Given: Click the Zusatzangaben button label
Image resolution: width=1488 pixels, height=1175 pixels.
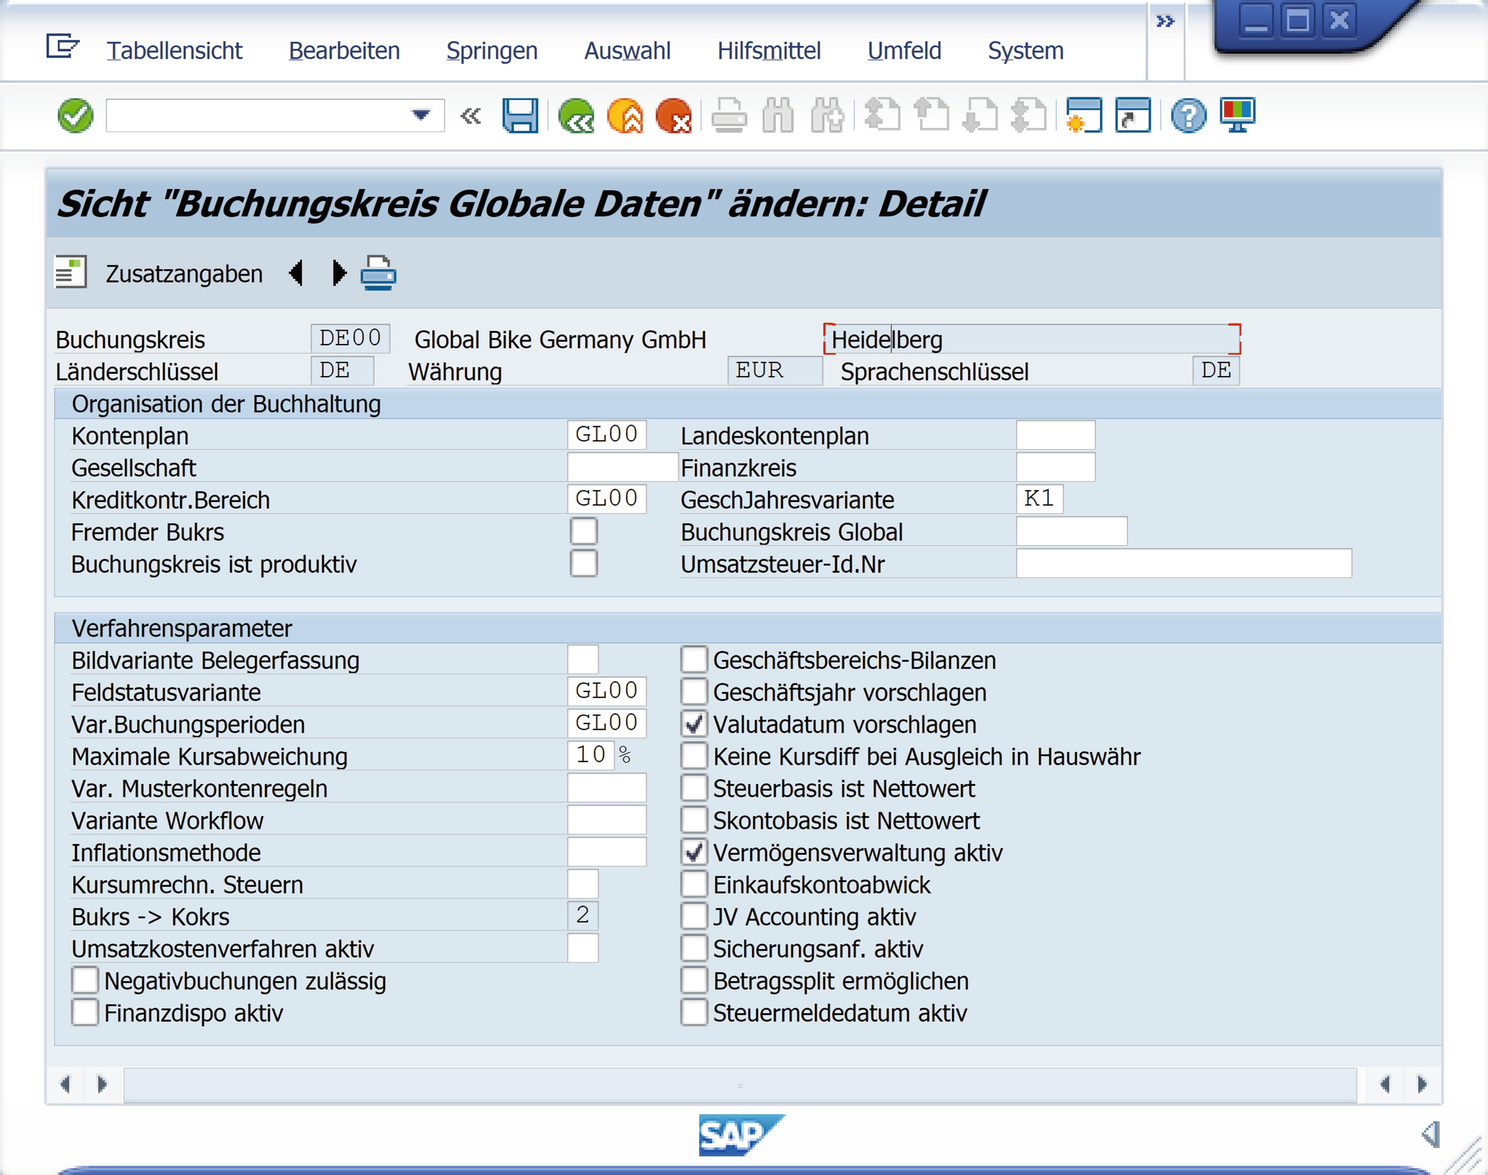Looking at the screenshot, I should click(184, 274).
